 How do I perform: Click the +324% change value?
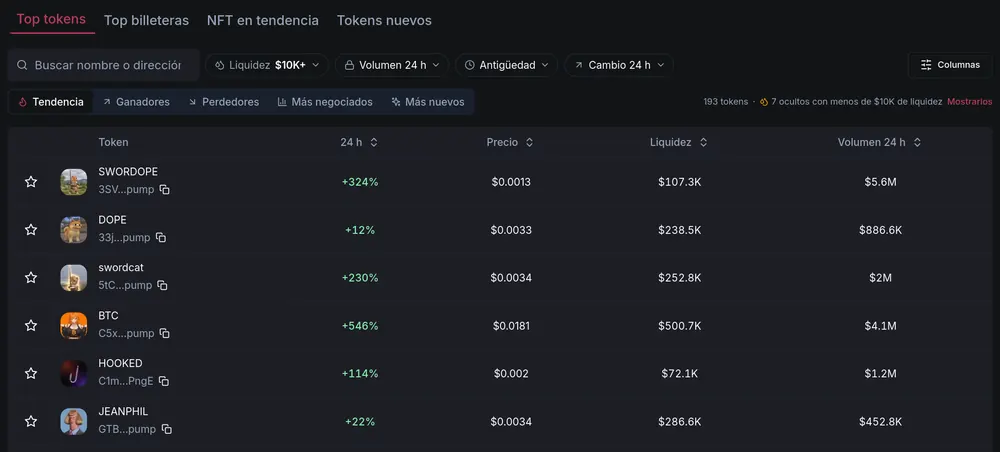tap(360, 182)
